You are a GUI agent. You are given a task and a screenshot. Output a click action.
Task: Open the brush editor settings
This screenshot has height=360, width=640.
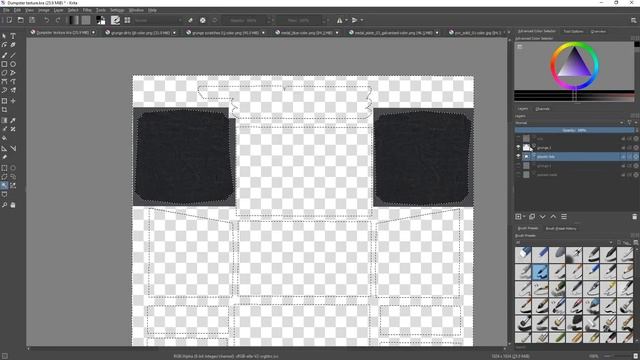click(x=116, y=20)
